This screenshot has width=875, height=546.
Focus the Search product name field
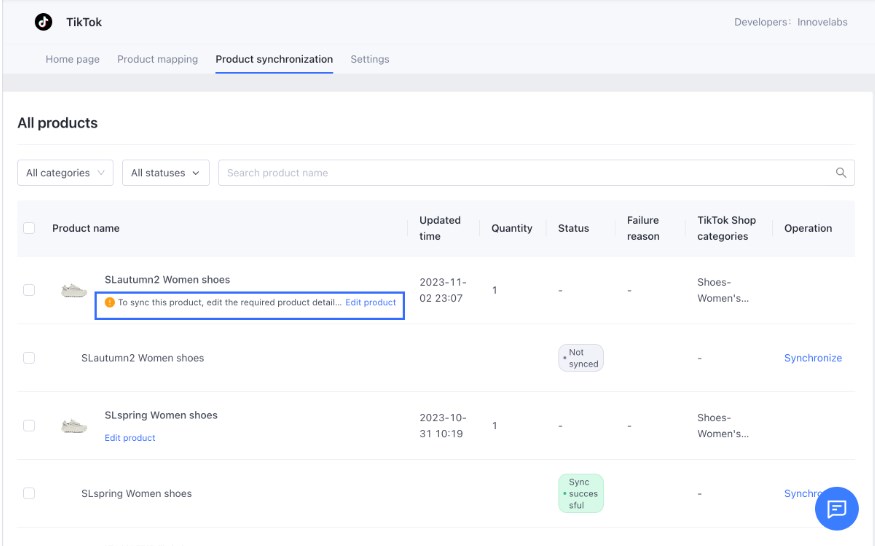520,173
